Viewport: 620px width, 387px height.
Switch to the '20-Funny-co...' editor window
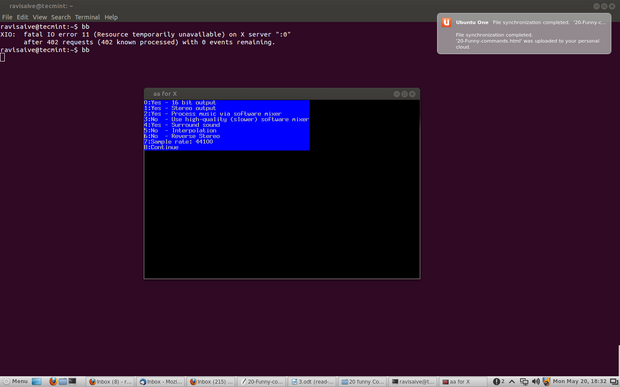262,381
